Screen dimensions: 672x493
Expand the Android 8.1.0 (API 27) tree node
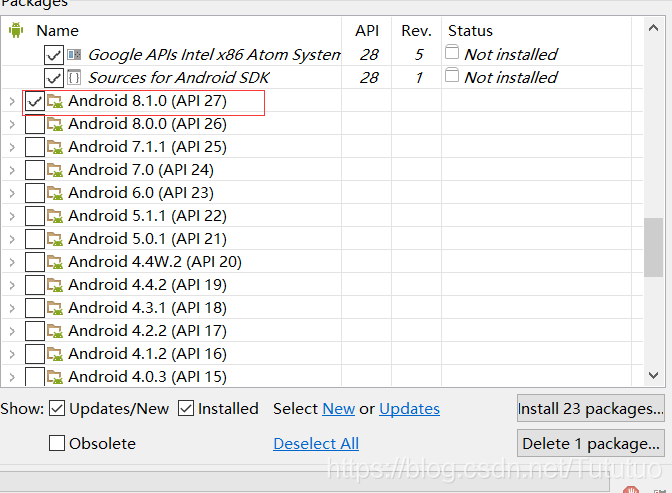12,102
